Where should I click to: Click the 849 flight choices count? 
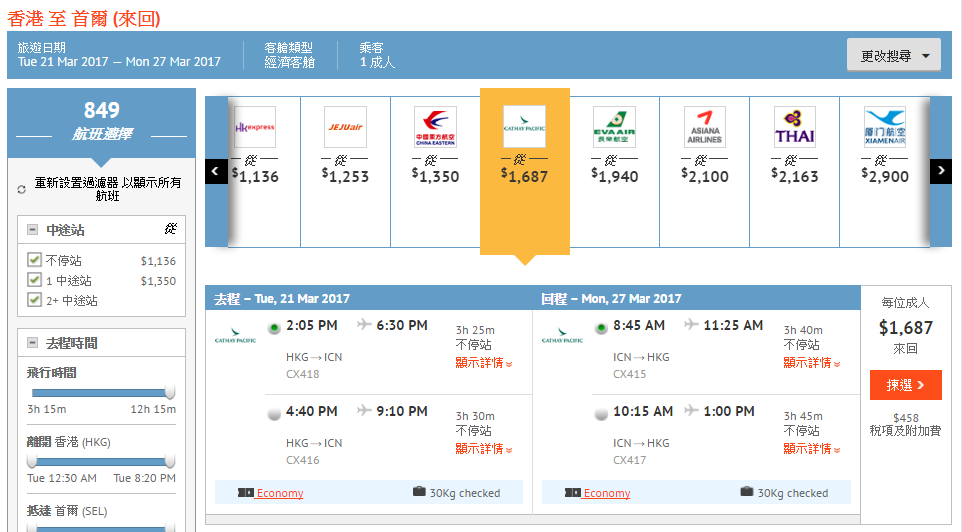coord(102,110)
